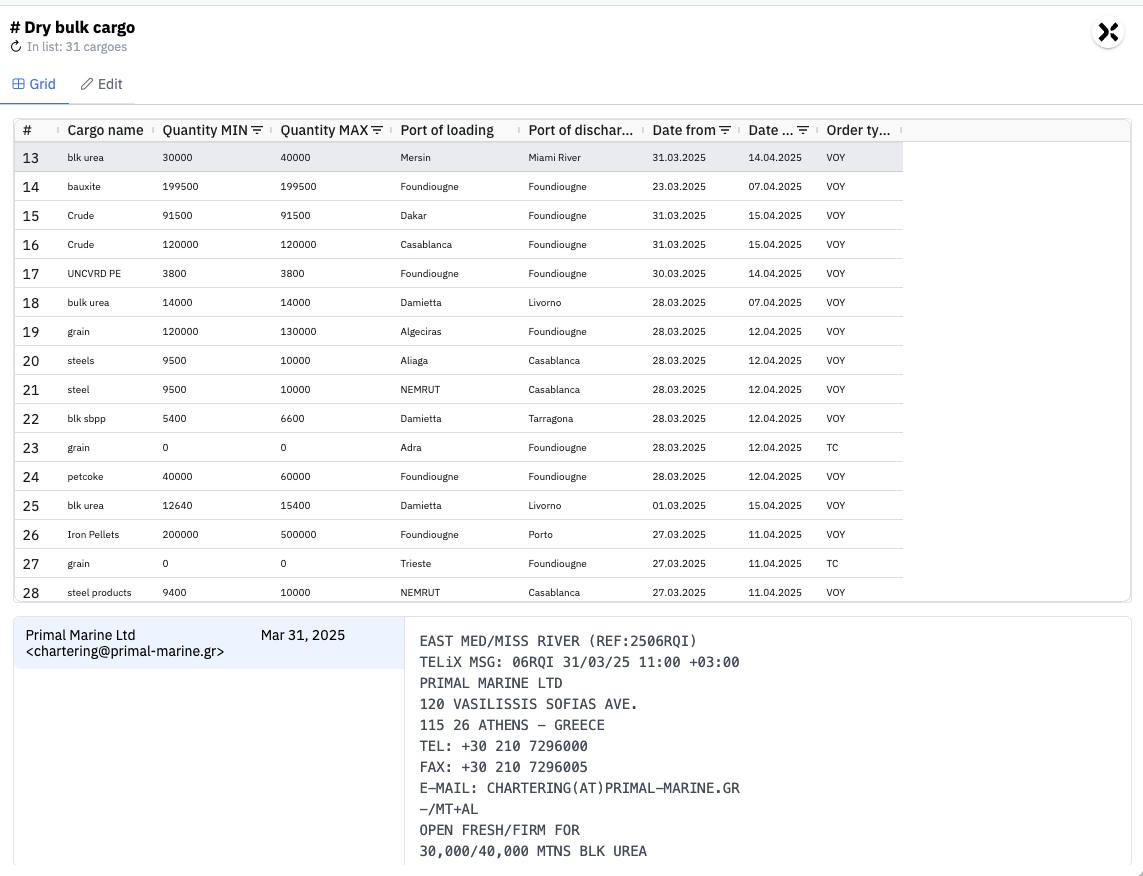The width and height of the screenshot is (1143, 876).
Task: Click date 01.03.2025 in row 25
Action: coord(679,506)
